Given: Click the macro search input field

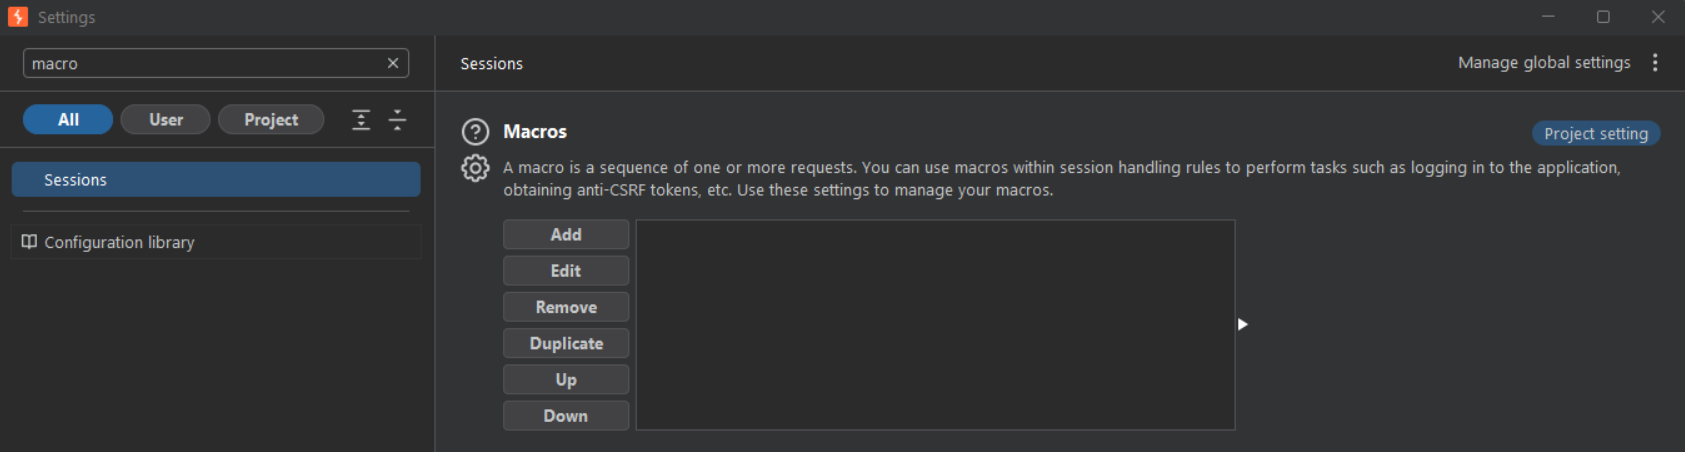Looking at the screenshot, I should pyautogui.click(x=203, y=63).
